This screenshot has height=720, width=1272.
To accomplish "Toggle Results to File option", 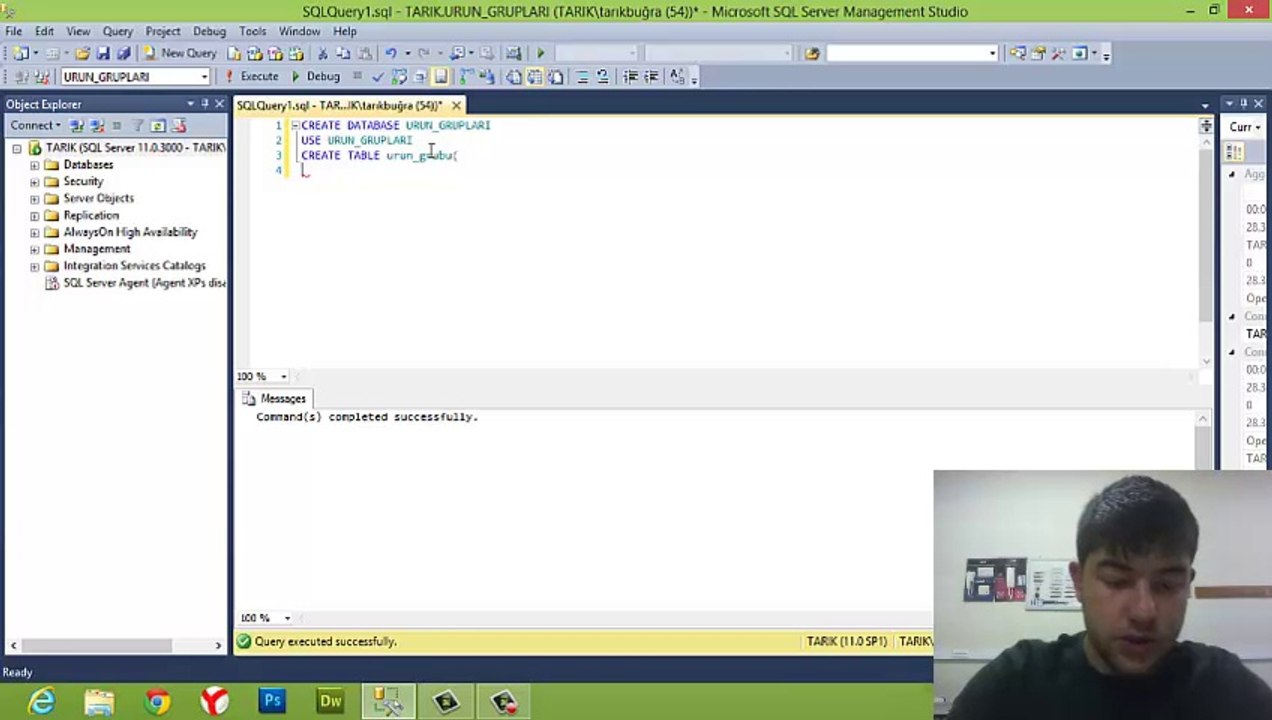I will (556, 76).
